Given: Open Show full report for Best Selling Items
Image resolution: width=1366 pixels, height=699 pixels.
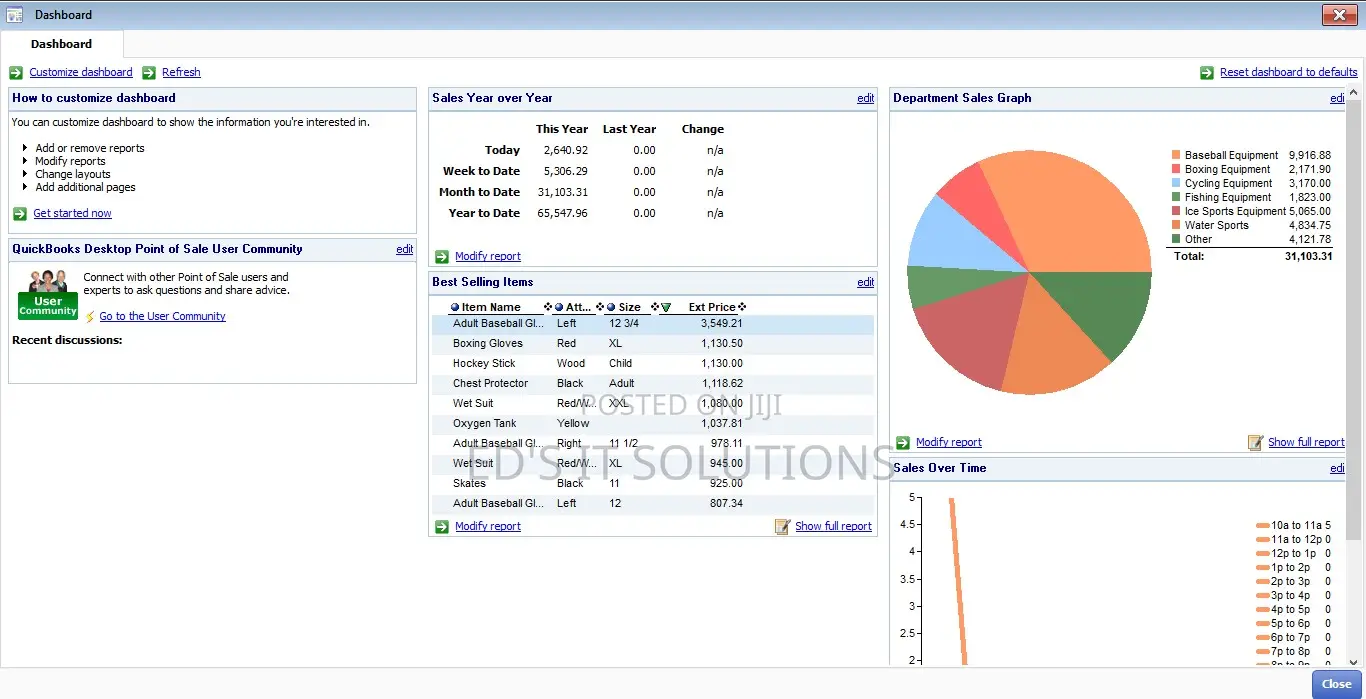Looking at the screenshot, I should tap(833, 526).
